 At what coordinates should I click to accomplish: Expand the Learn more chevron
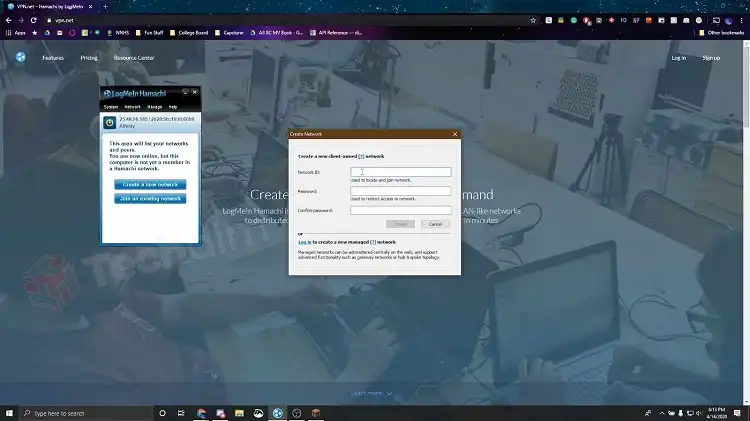[x=389, y=394]
